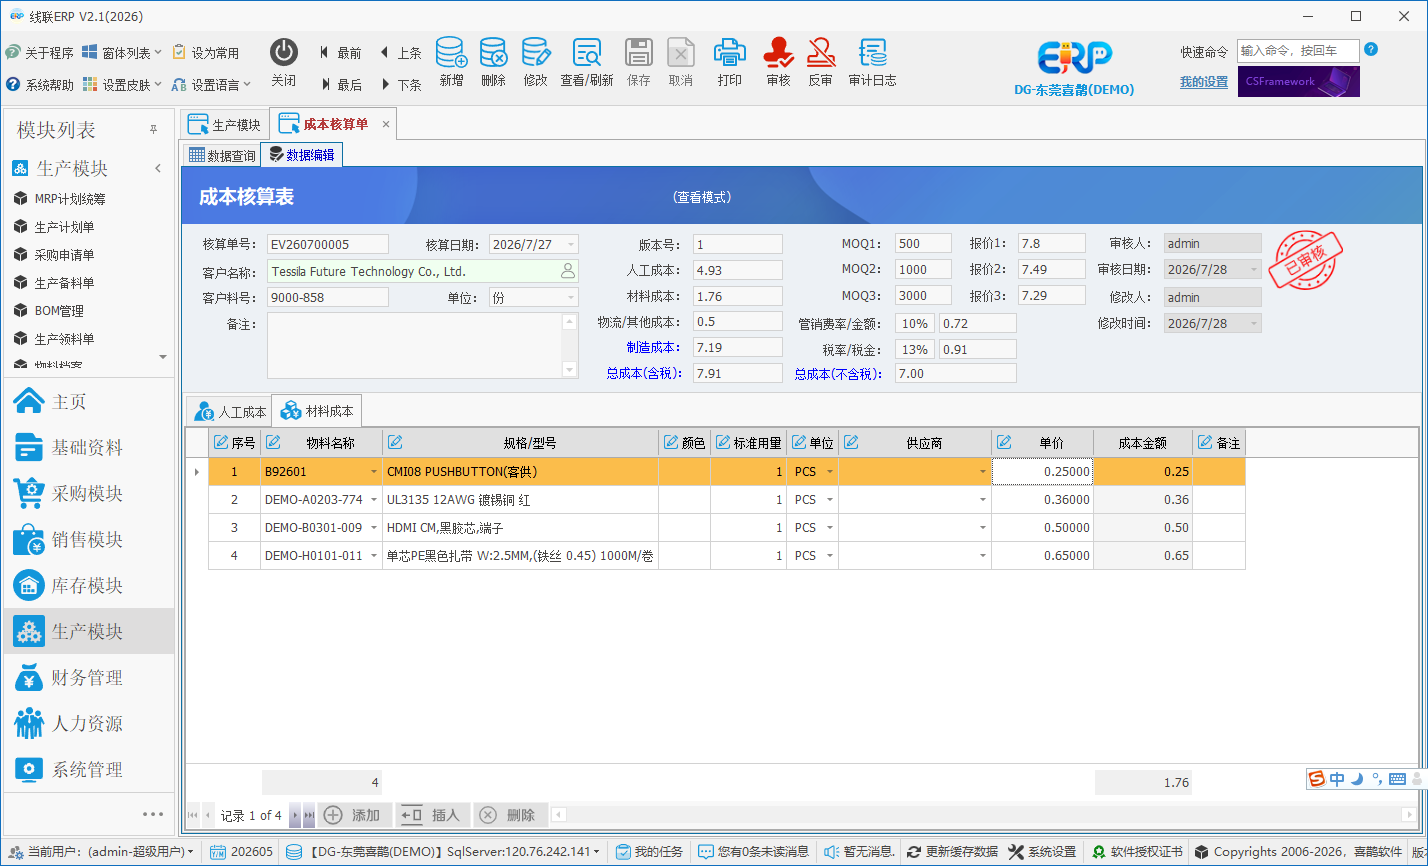Screen dimensions: 1428x866
Task: Close the 成本核算单 tab
Action: point(386,125)
